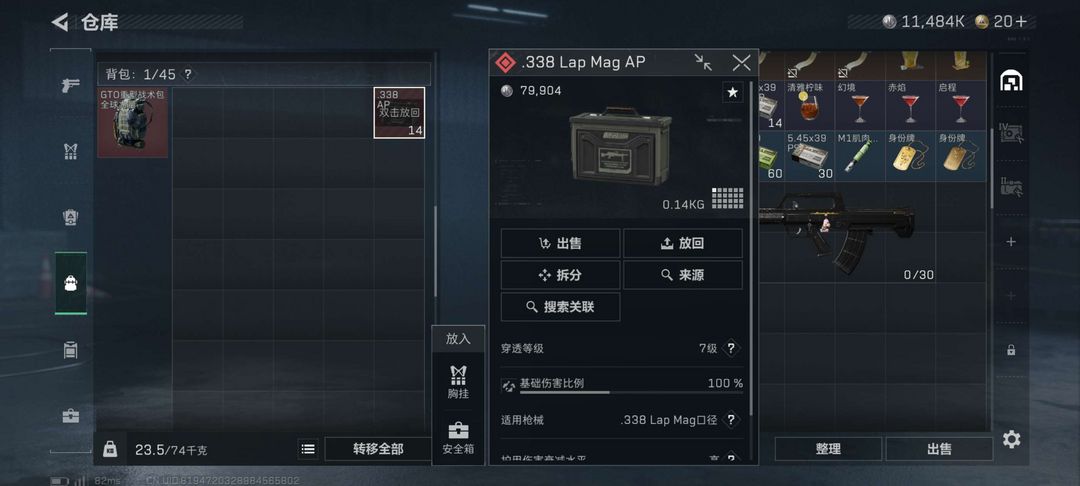Show help for penetration level question mark

tap(731, 348)
